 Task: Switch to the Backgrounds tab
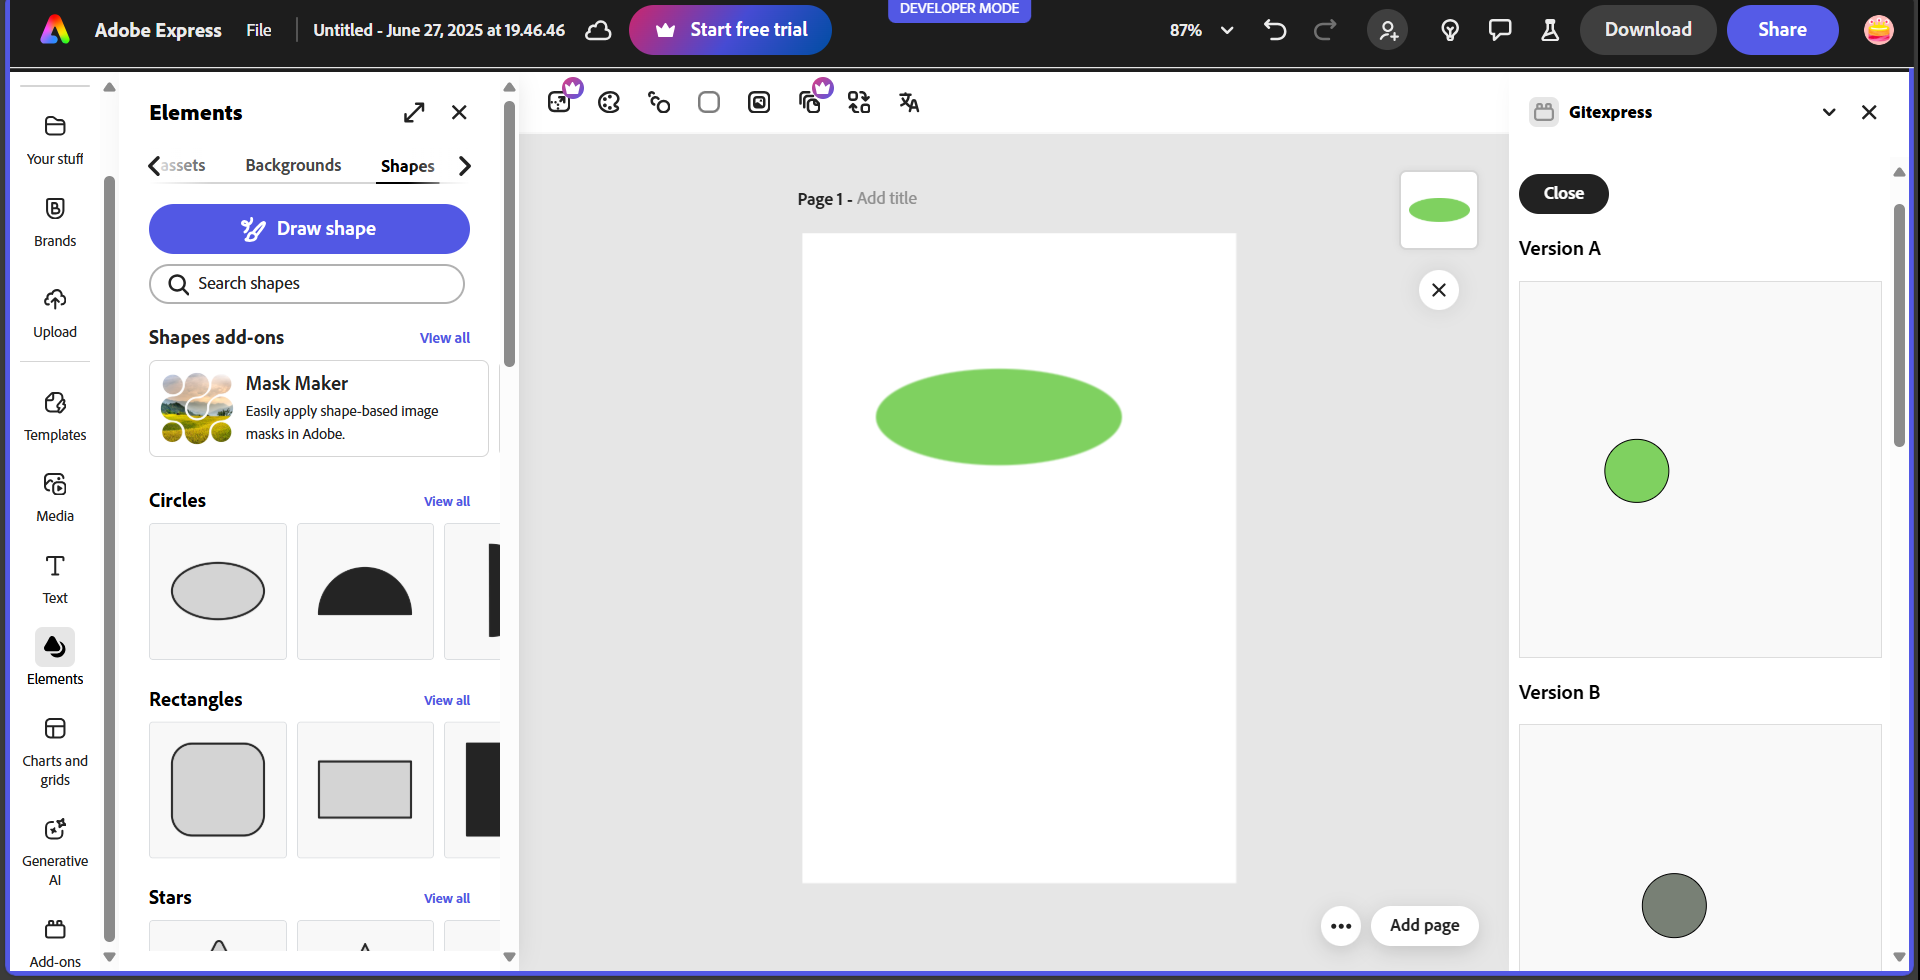point(293,165)
